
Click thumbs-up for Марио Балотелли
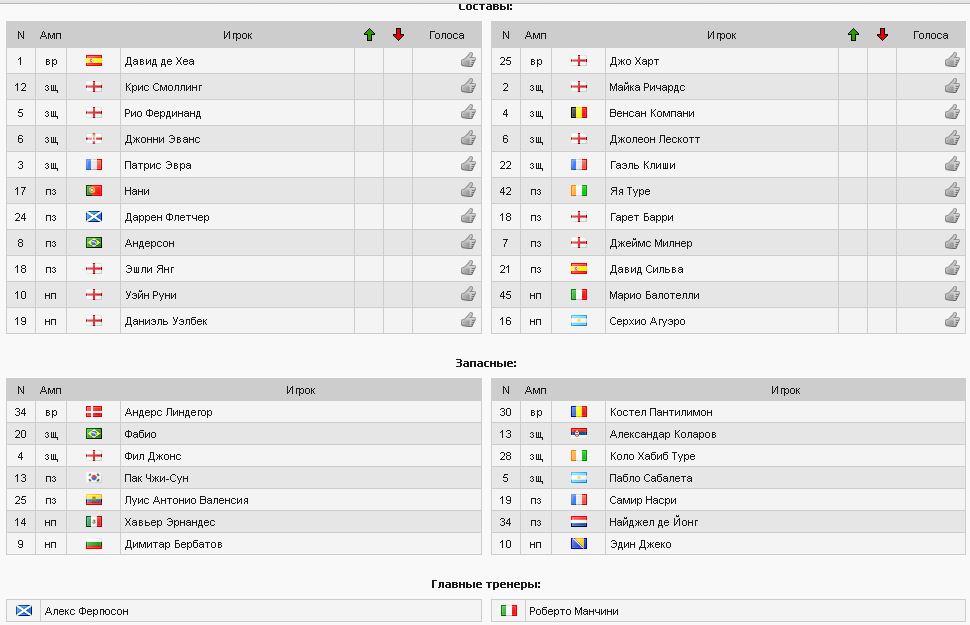tap(952, 295)
